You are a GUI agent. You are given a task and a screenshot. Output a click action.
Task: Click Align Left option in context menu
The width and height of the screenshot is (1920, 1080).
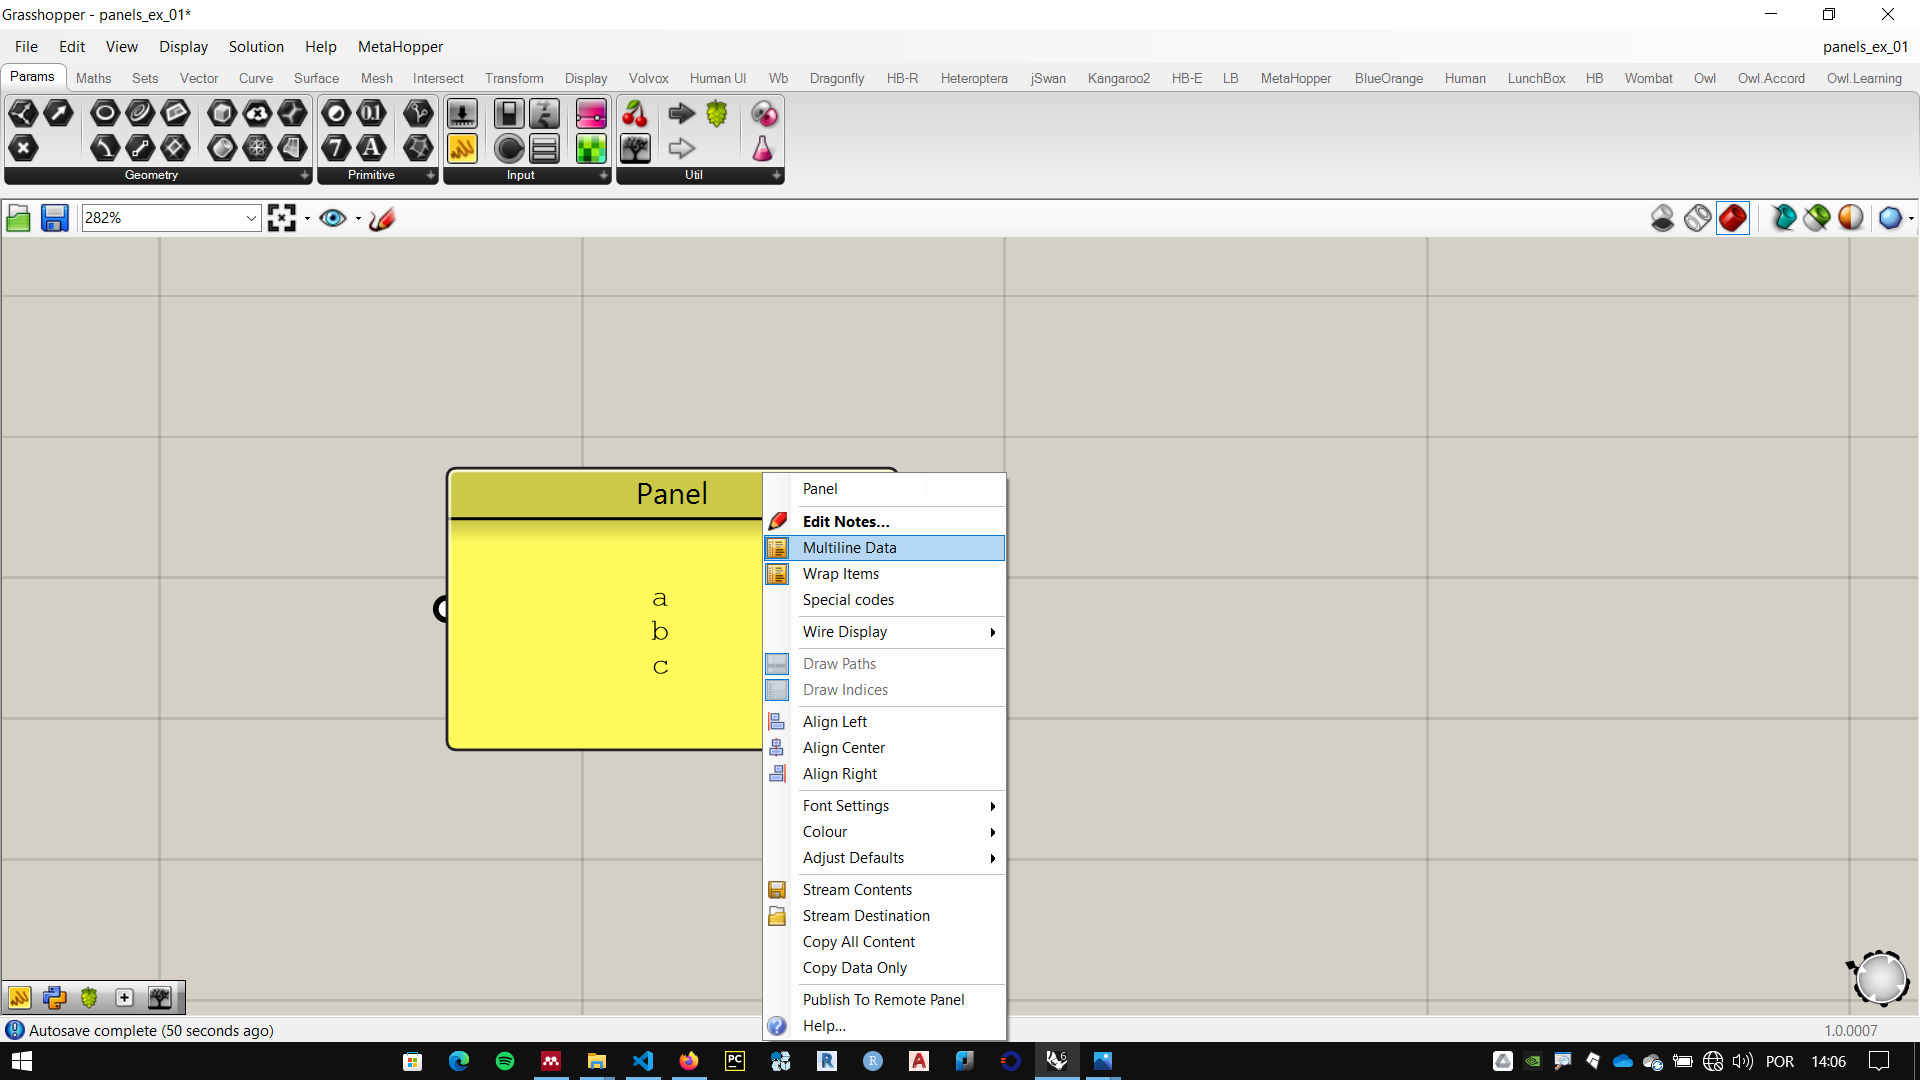coord(835,721)
